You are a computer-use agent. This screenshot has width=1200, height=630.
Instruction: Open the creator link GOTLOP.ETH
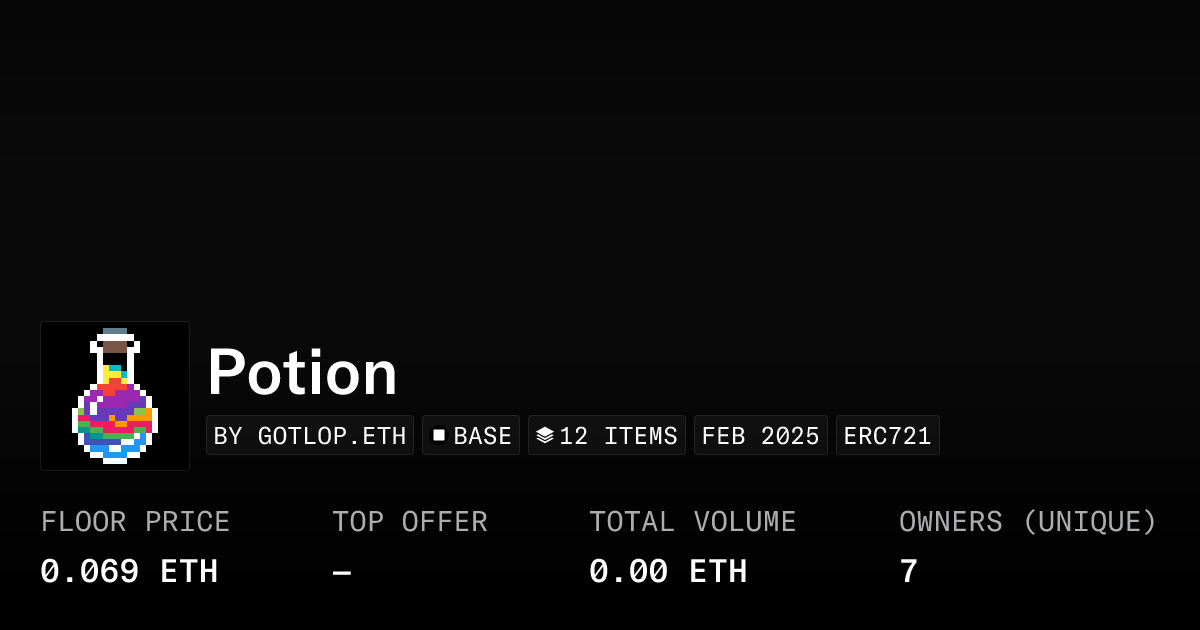[331, 436]
